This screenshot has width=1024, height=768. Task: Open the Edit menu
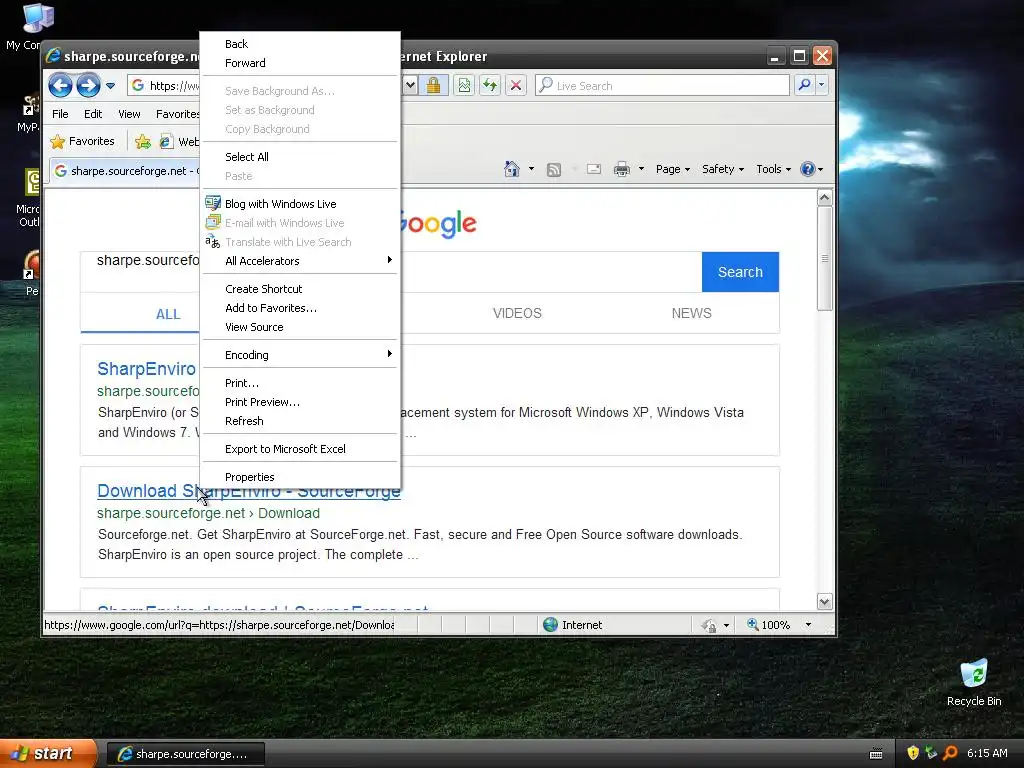point(93,114)
